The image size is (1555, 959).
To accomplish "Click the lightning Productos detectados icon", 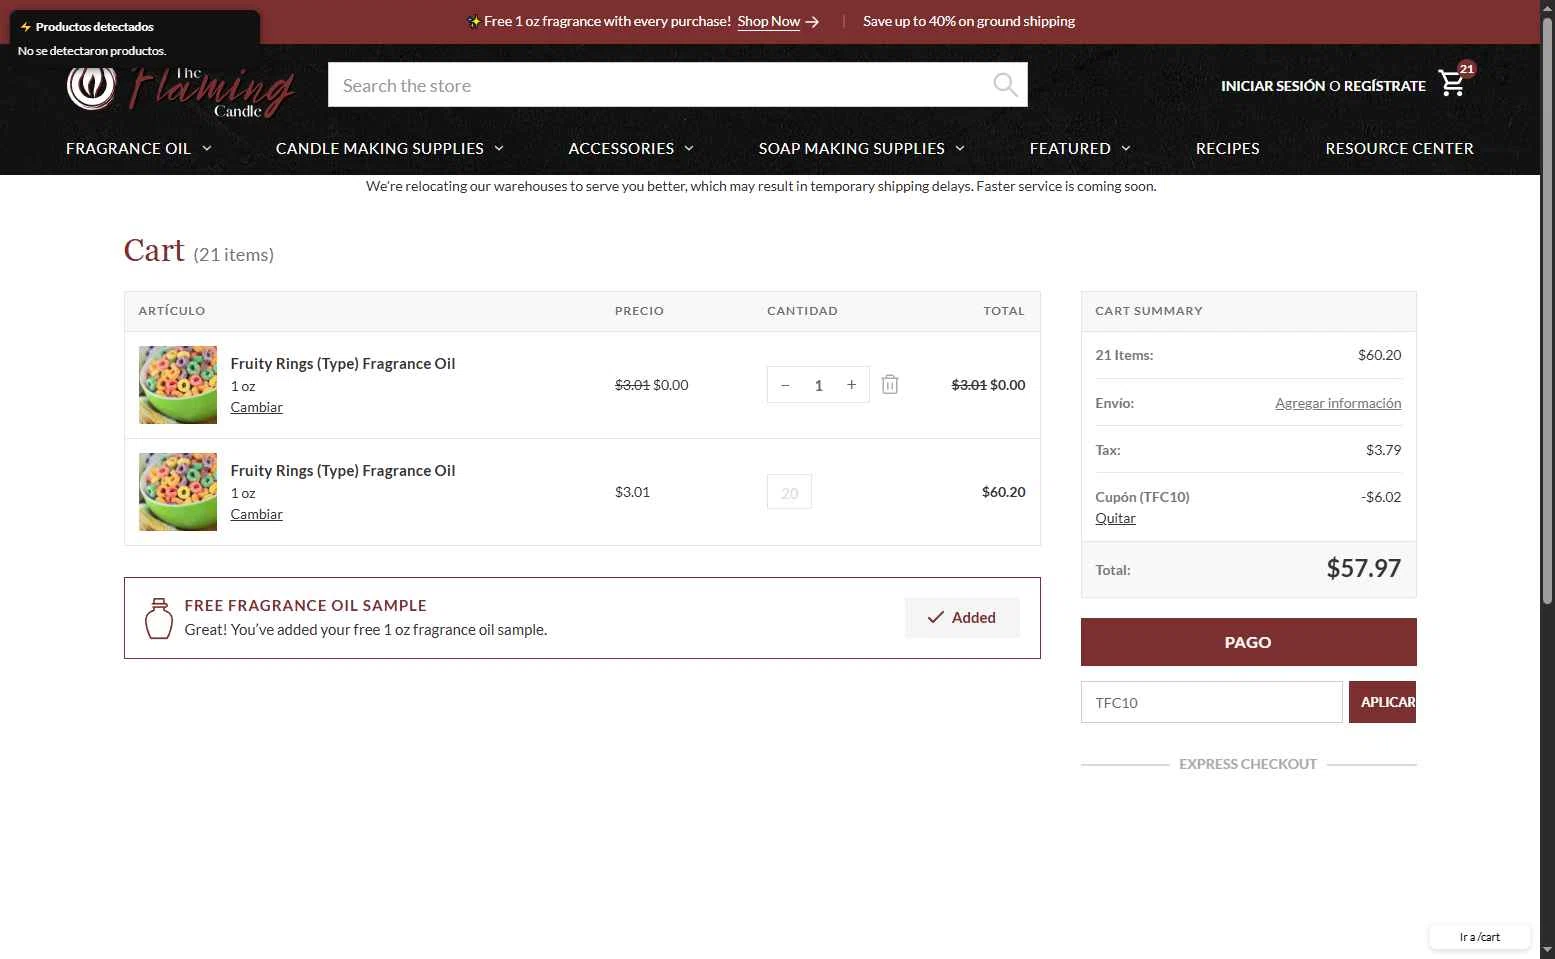I will point(26,27).
